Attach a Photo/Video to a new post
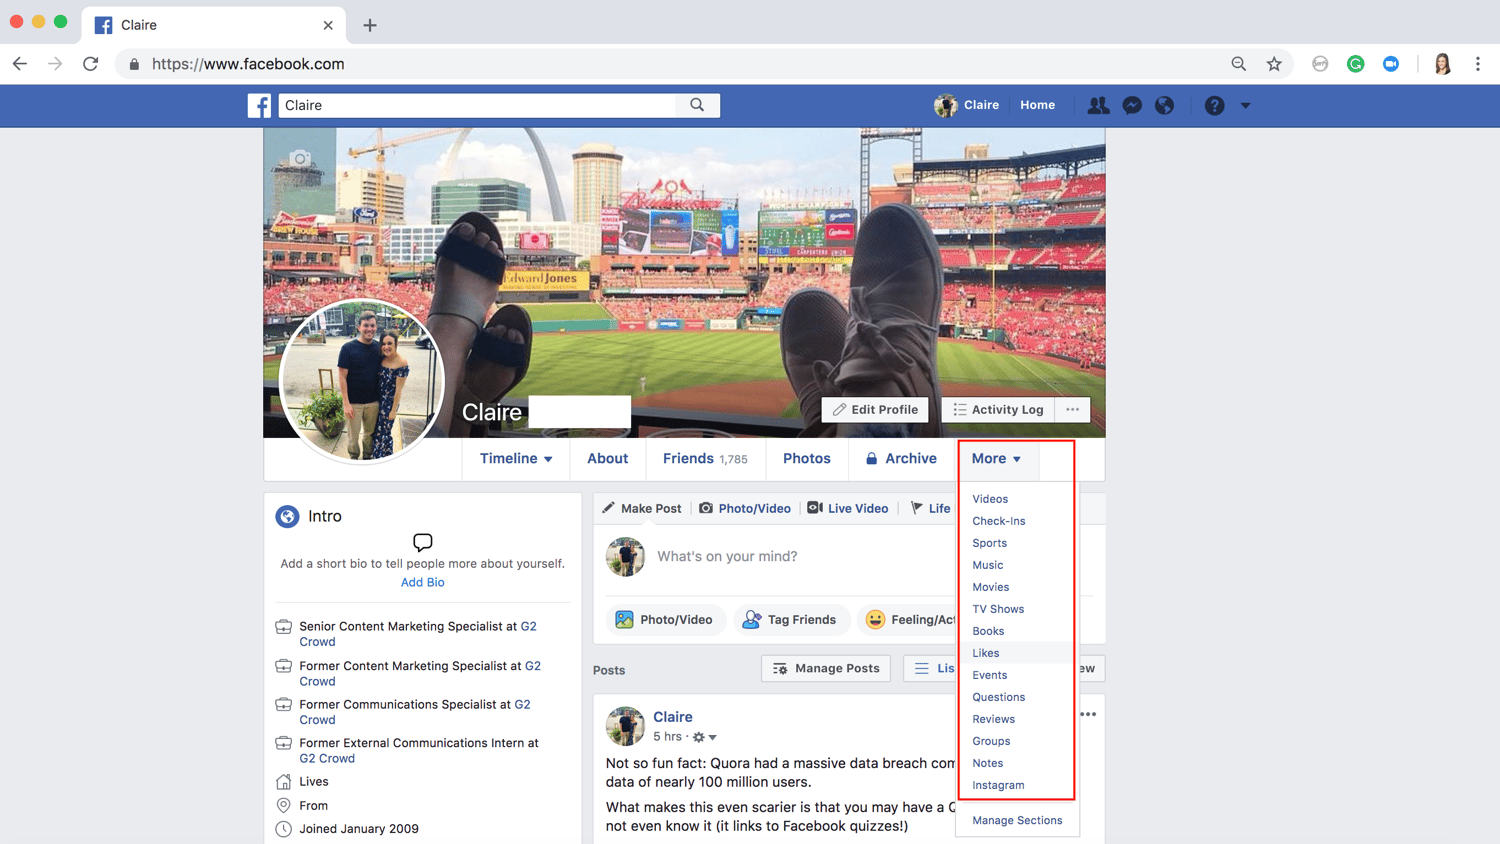 point(665,620)
